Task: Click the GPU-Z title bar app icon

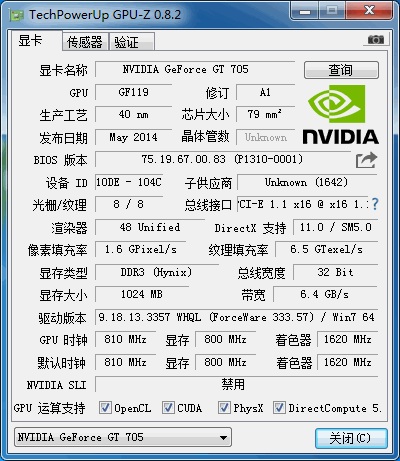Action: point(16,15)
